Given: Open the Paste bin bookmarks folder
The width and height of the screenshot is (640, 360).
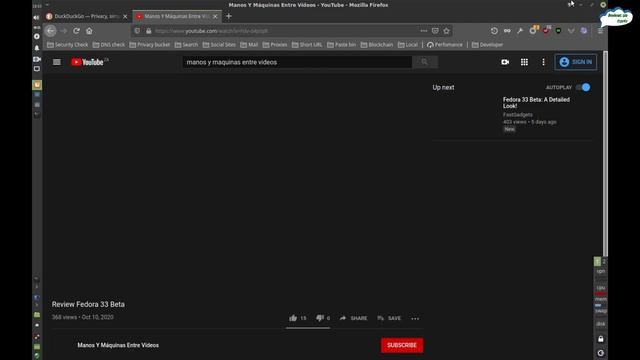Looking at the screenshot, I should click(x=342, y=45).
